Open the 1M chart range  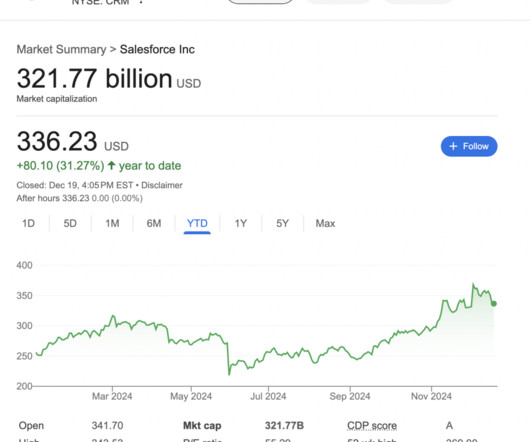click(x=112, y=223)
